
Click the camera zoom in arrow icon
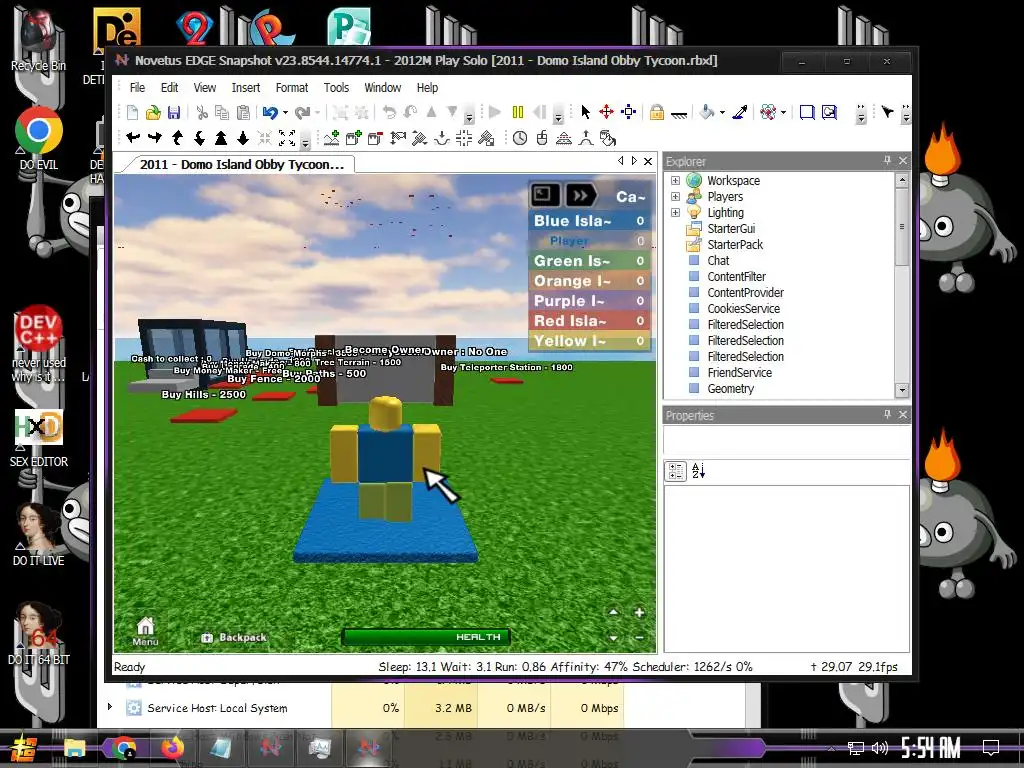221,138
